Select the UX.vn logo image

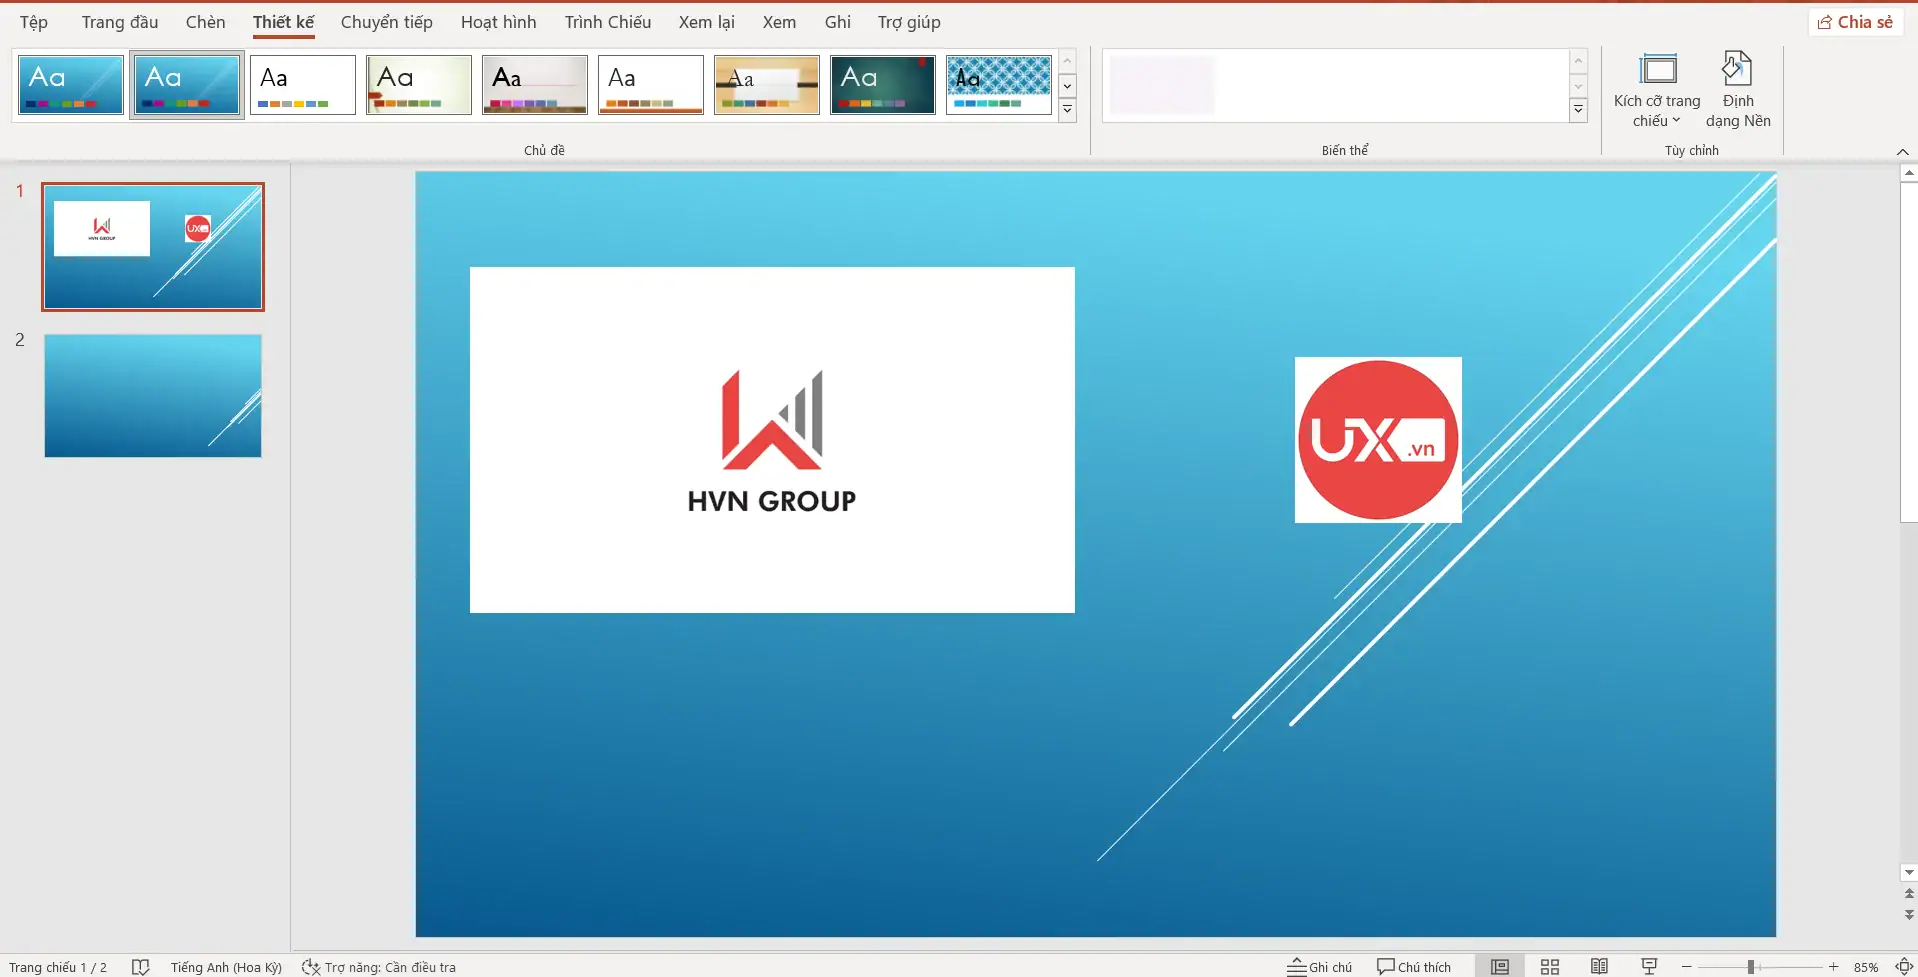pyautogui.click(x=1378, y=440)
